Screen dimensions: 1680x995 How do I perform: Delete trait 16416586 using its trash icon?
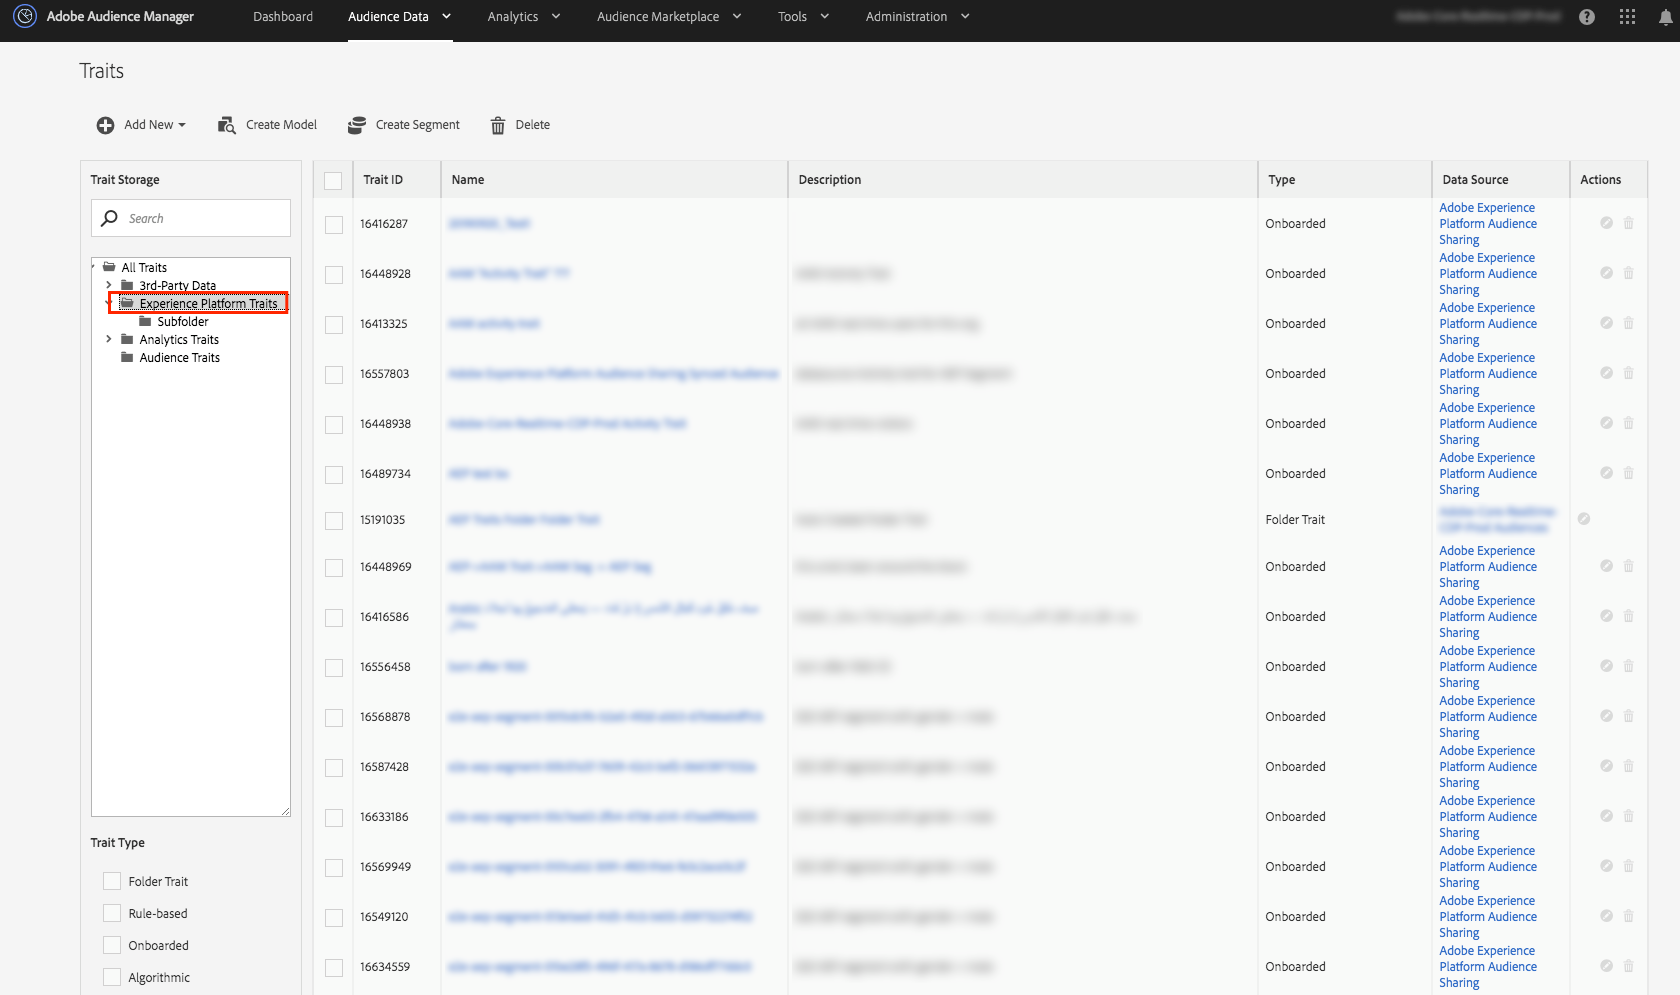point(1628,616)
